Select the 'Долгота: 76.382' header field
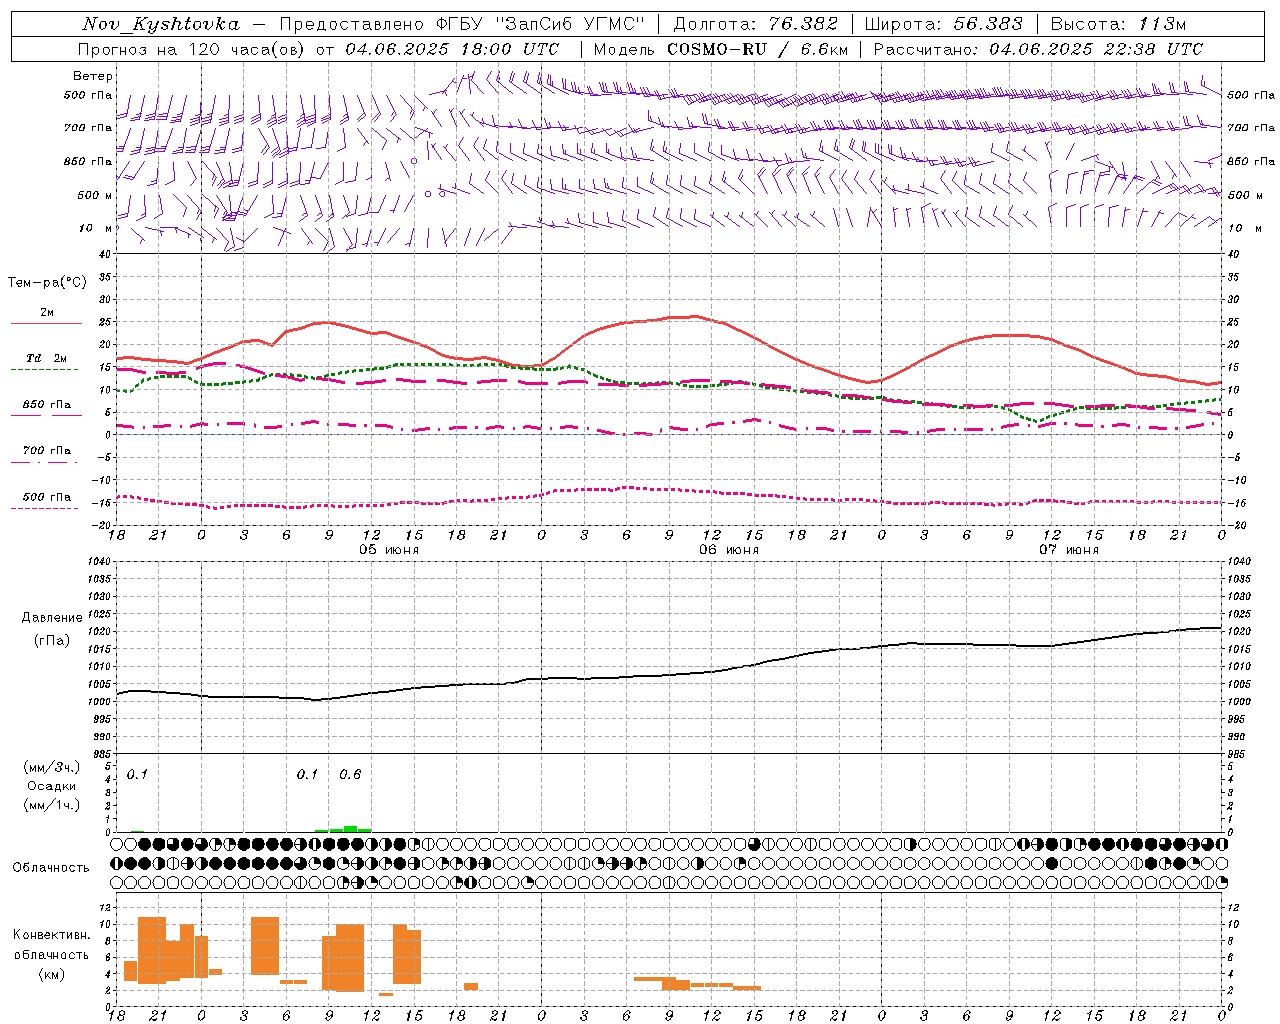 pos(756,24)
